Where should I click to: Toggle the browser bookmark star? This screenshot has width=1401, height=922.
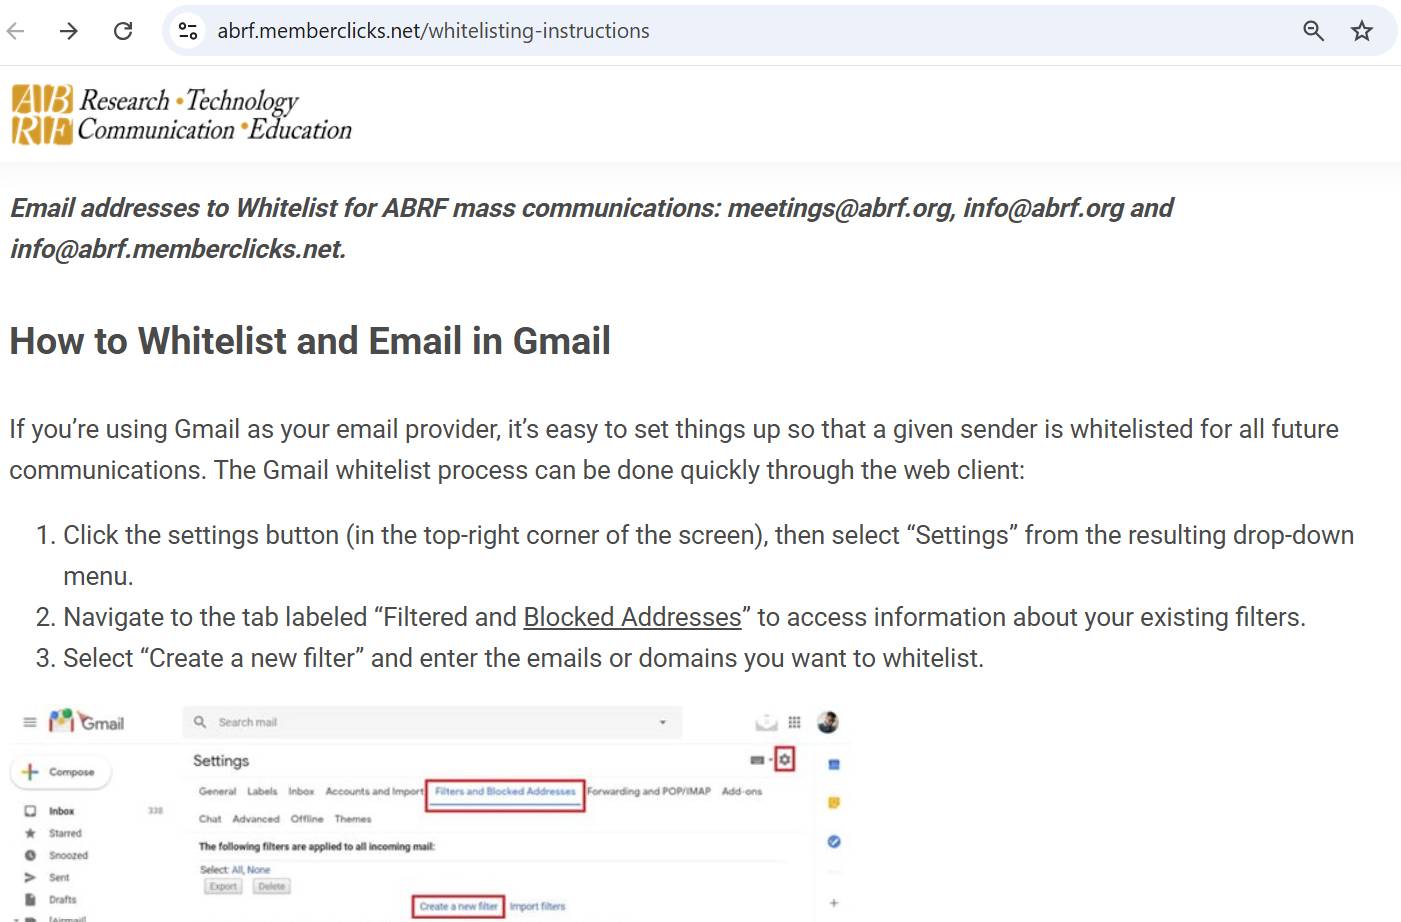coord(1362,30)
